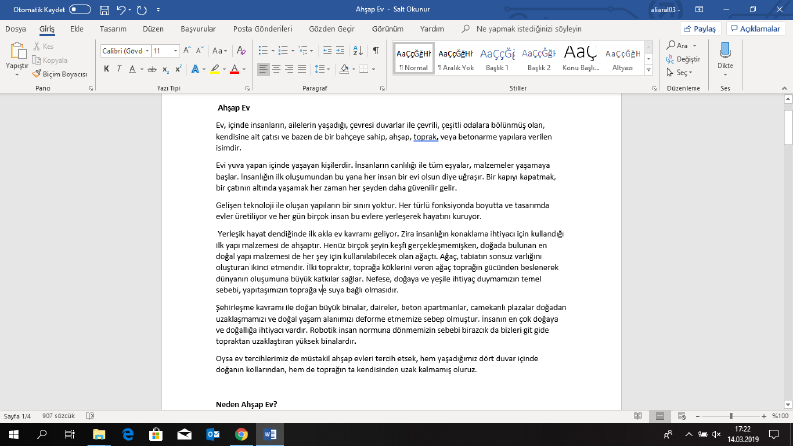This screenshot has height=446, width=793.
Task: Switch to web layout view in status bar
Action: [682, 416]
